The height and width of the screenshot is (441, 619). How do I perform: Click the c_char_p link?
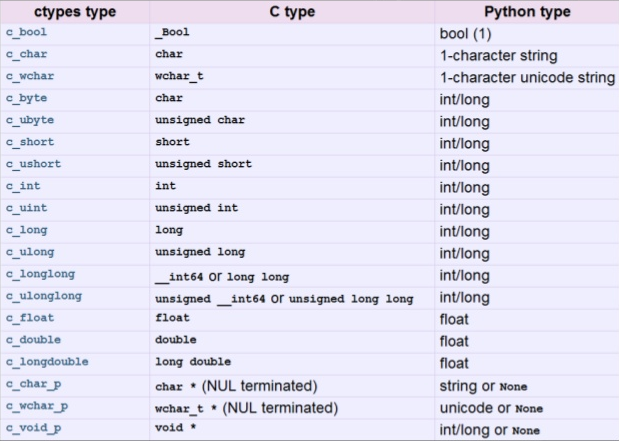coord(34,385)
